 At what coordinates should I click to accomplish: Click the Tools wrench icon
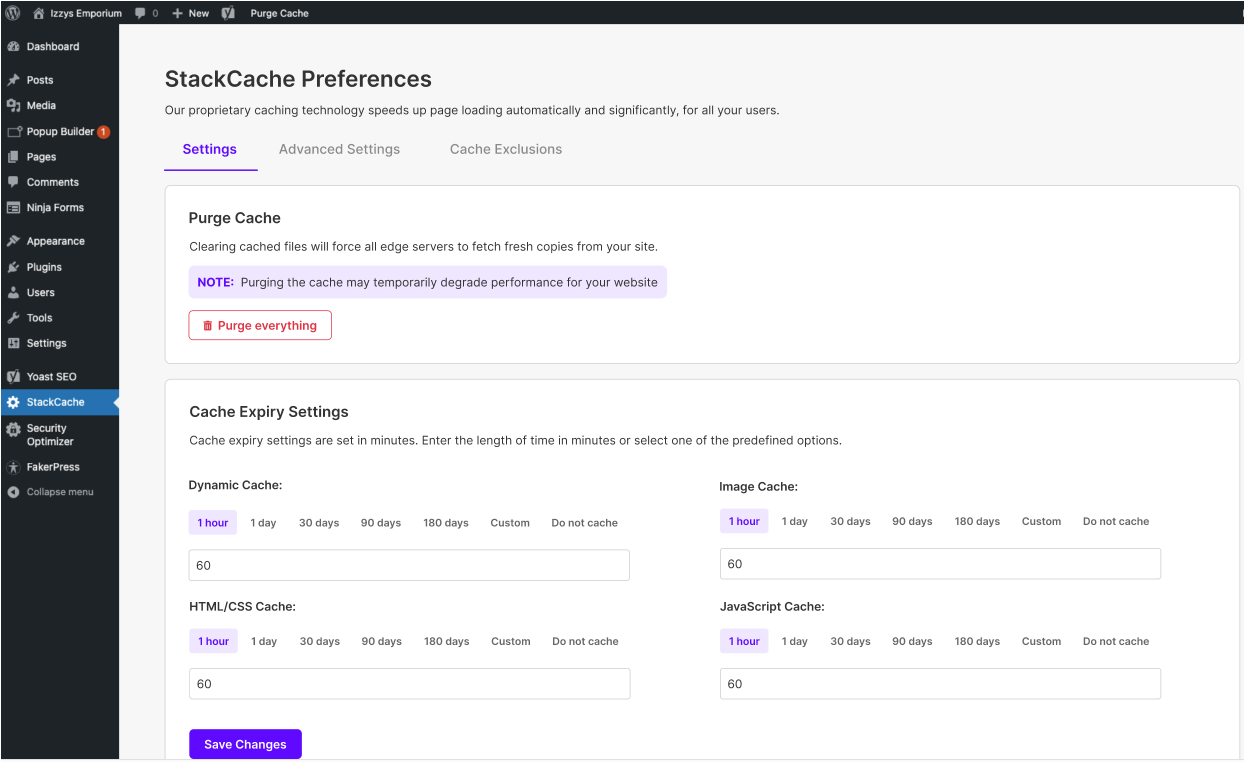pos(13,318)
